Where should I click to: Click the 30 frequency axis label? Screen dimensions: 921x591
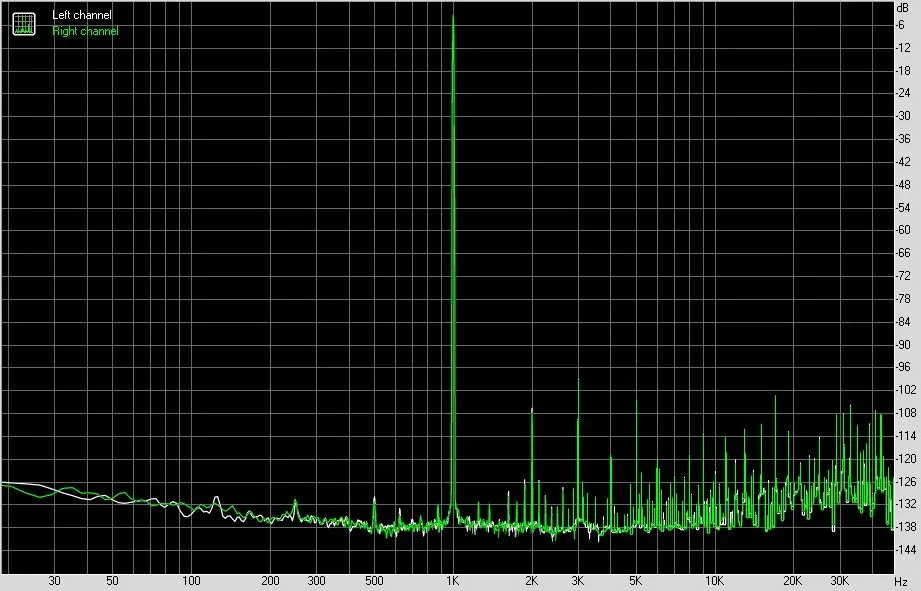click(x=54, y=581)
